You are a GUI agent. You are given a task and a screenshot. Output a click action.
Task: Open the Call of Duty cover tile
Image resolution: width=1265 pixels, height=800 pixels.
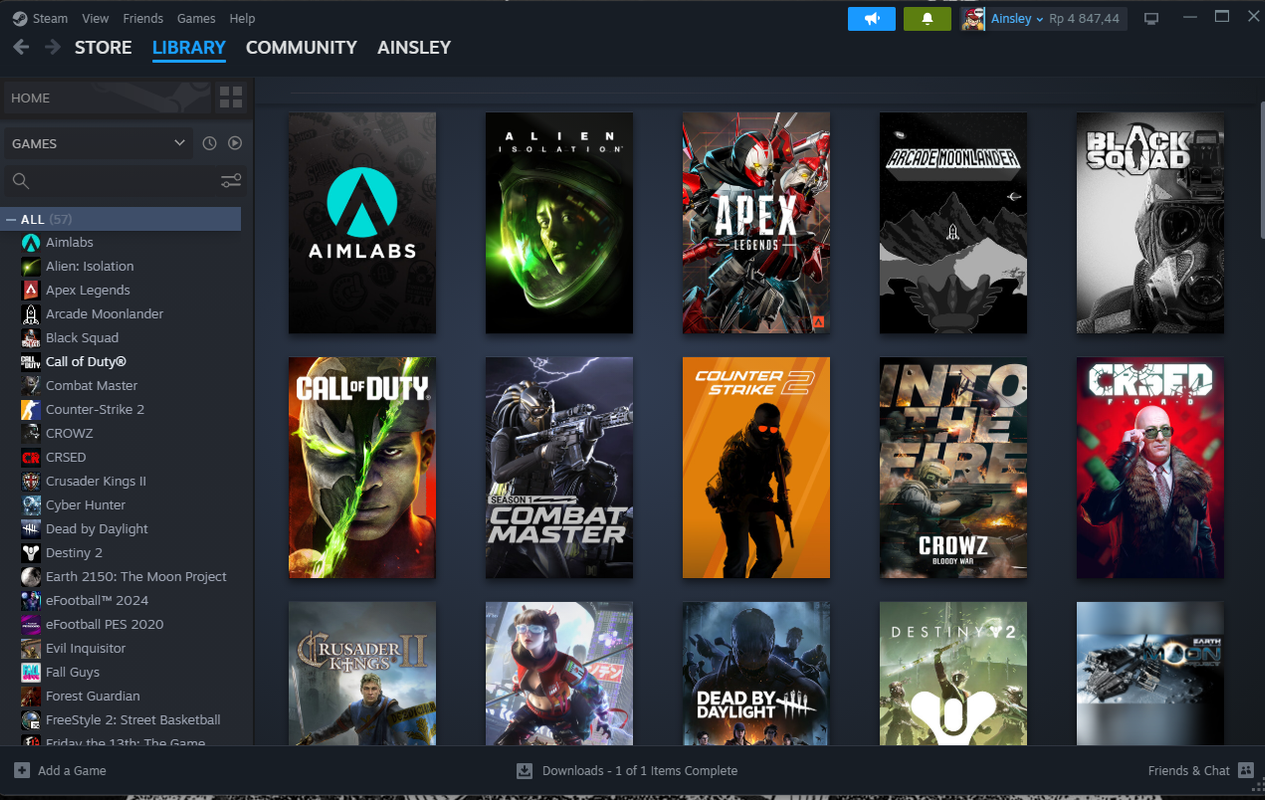[x=362, y=468]
